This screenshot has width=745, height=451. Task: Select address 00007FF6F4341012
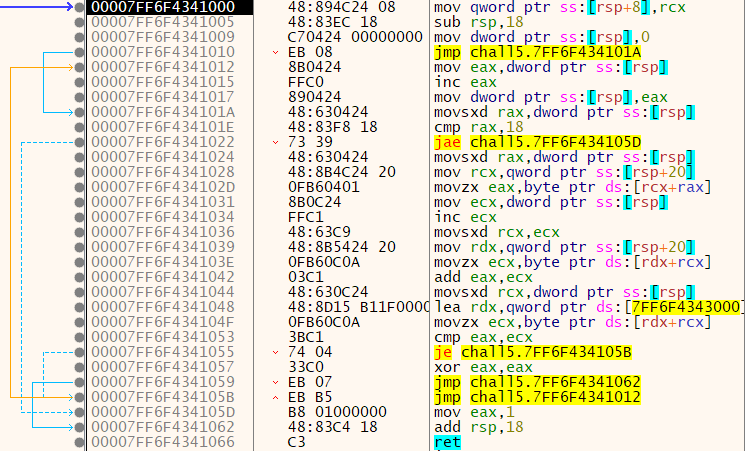(x=163, y=67)
